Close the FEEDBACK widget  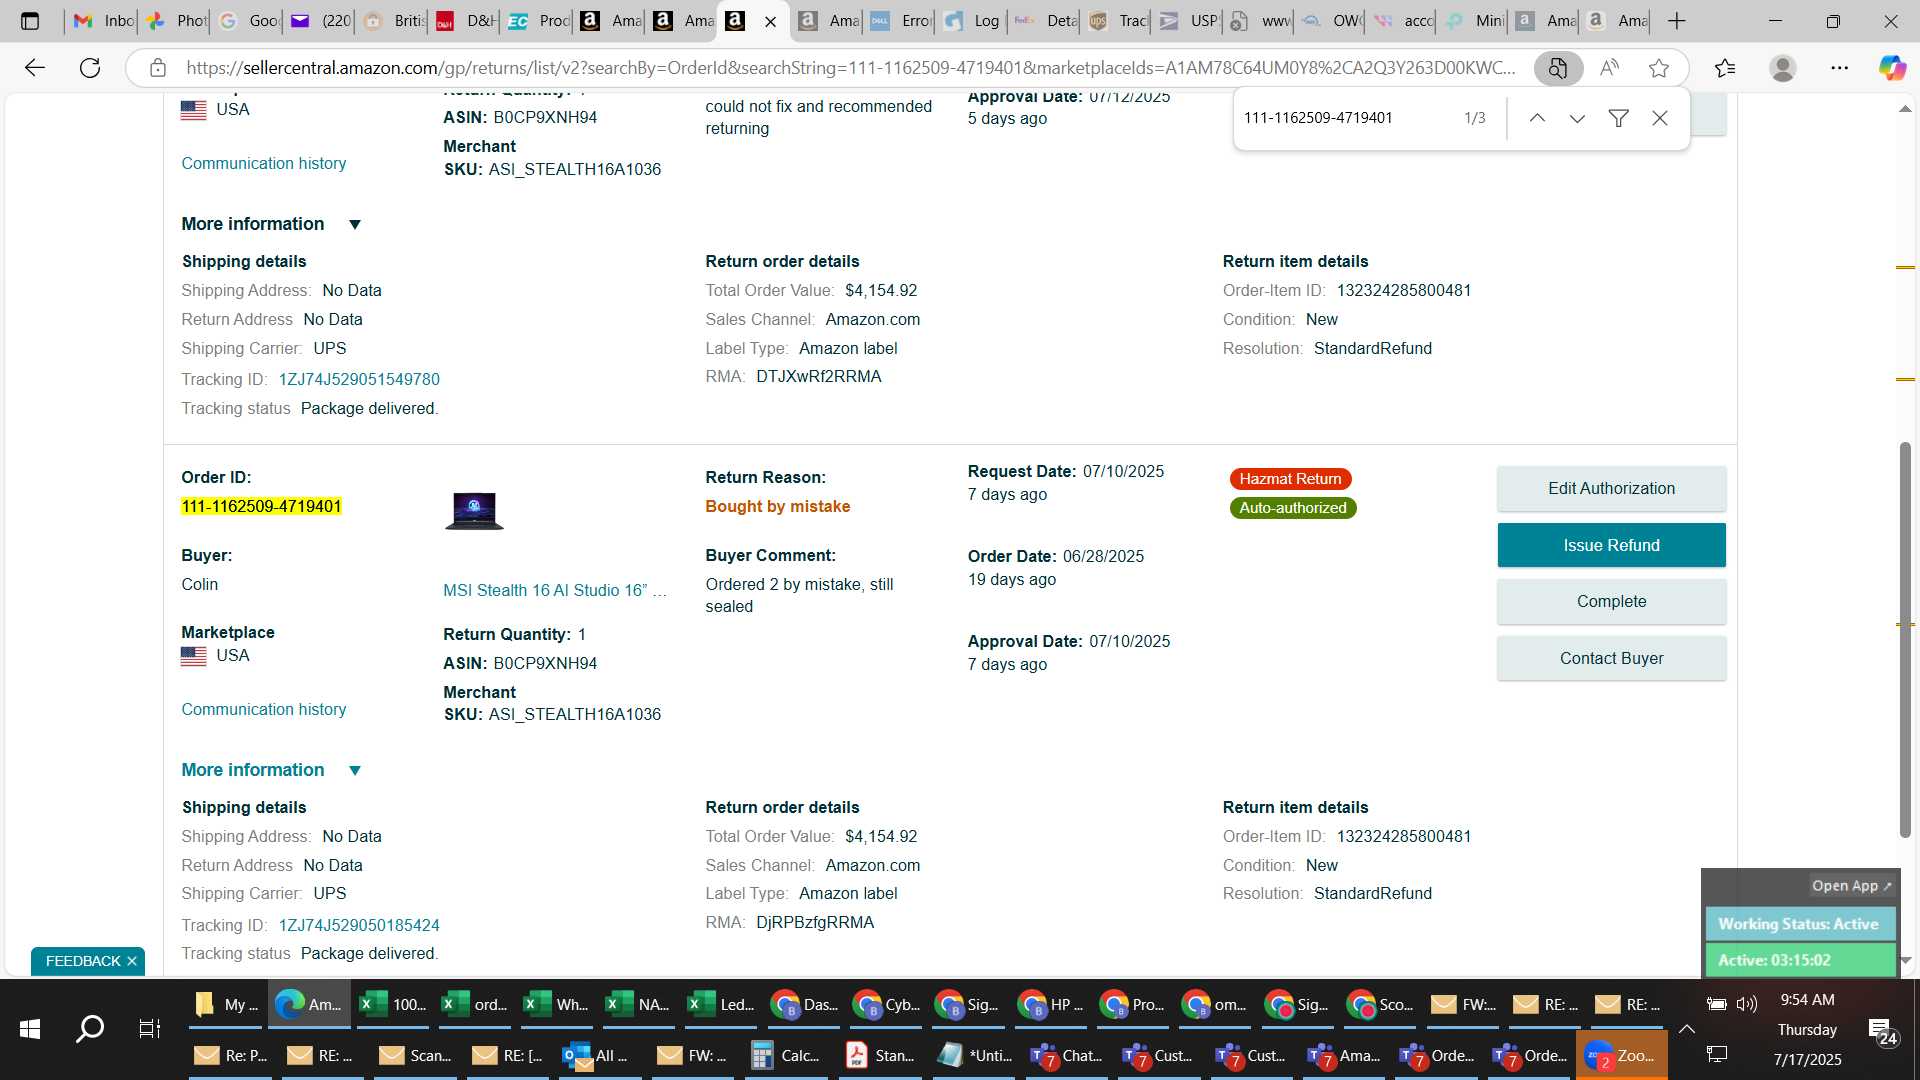pyautogui.click(x=132, y=961)
